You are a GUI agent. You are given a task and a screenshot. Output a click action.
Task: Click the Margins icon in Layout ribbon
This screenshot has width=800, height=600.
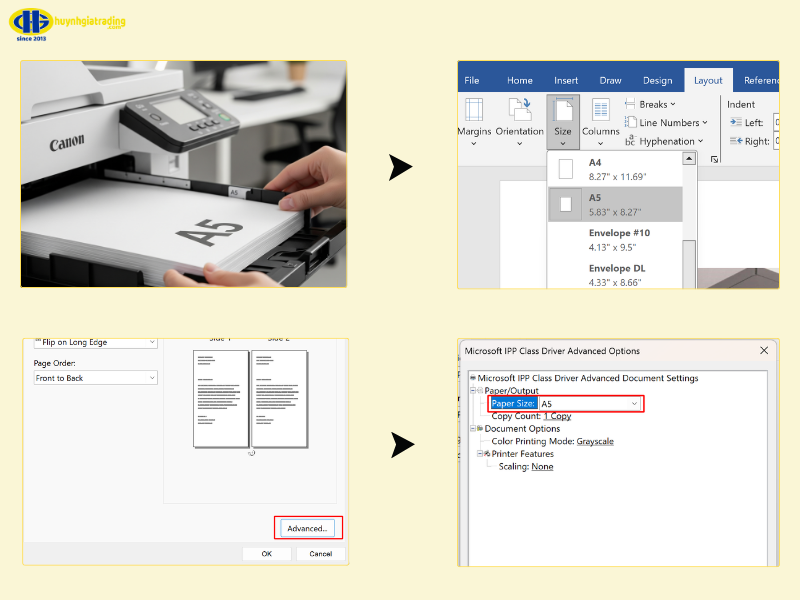click(474, 110)
